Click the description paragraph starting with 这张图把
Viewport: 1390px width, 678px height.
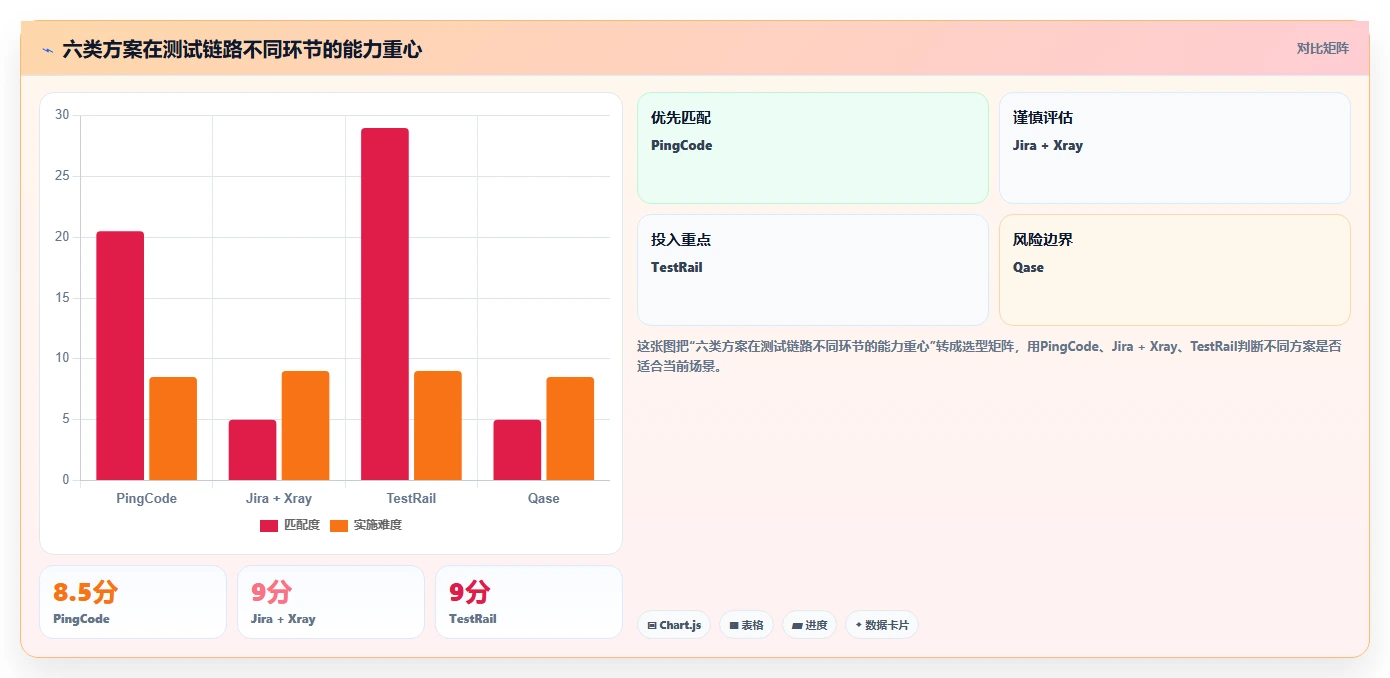click(989, 356)
